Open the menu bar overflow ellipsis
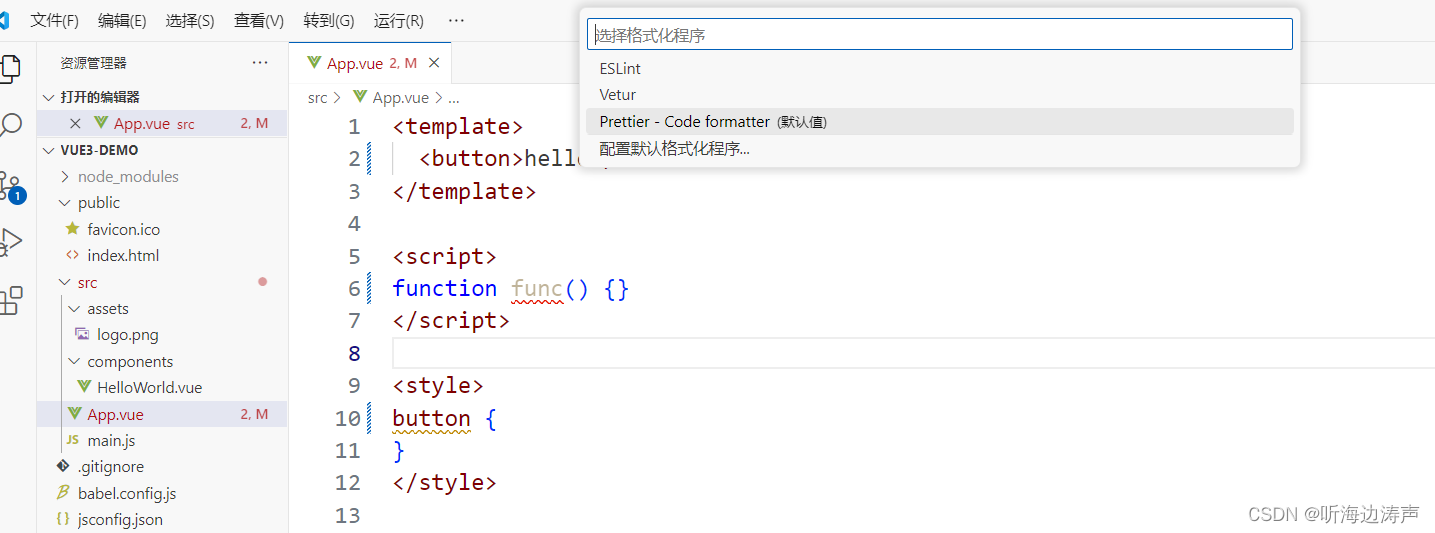 (x=456, y=20)
